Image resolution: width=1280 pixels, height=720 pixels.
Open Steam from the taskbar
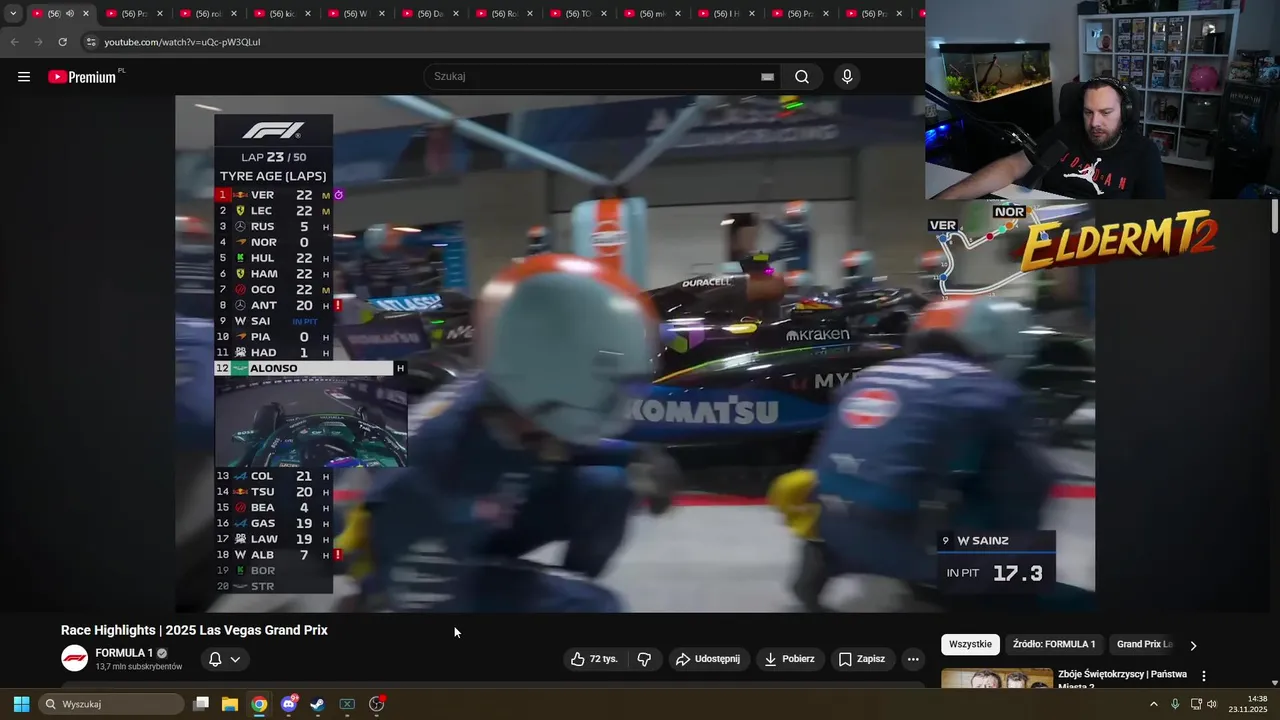click(317, 704)
